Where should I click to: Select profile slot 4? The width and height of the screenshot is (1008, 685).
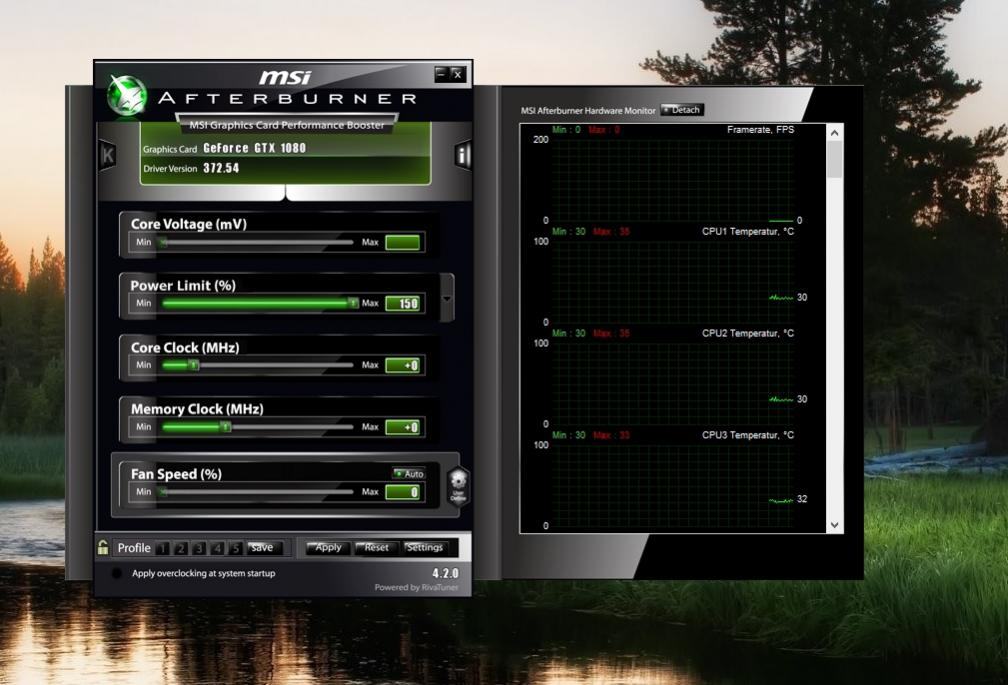click(217, 548)
